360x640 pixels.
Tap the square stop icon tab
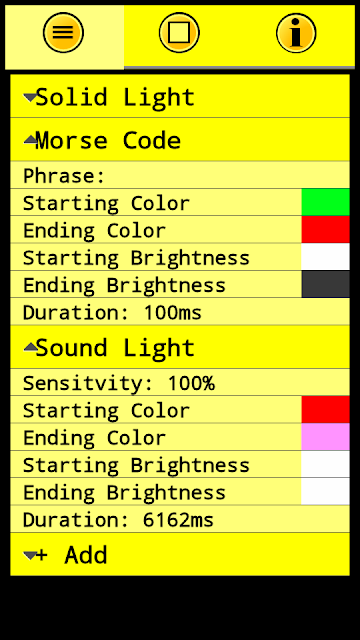pyautogui.click(x=179, y=33)
